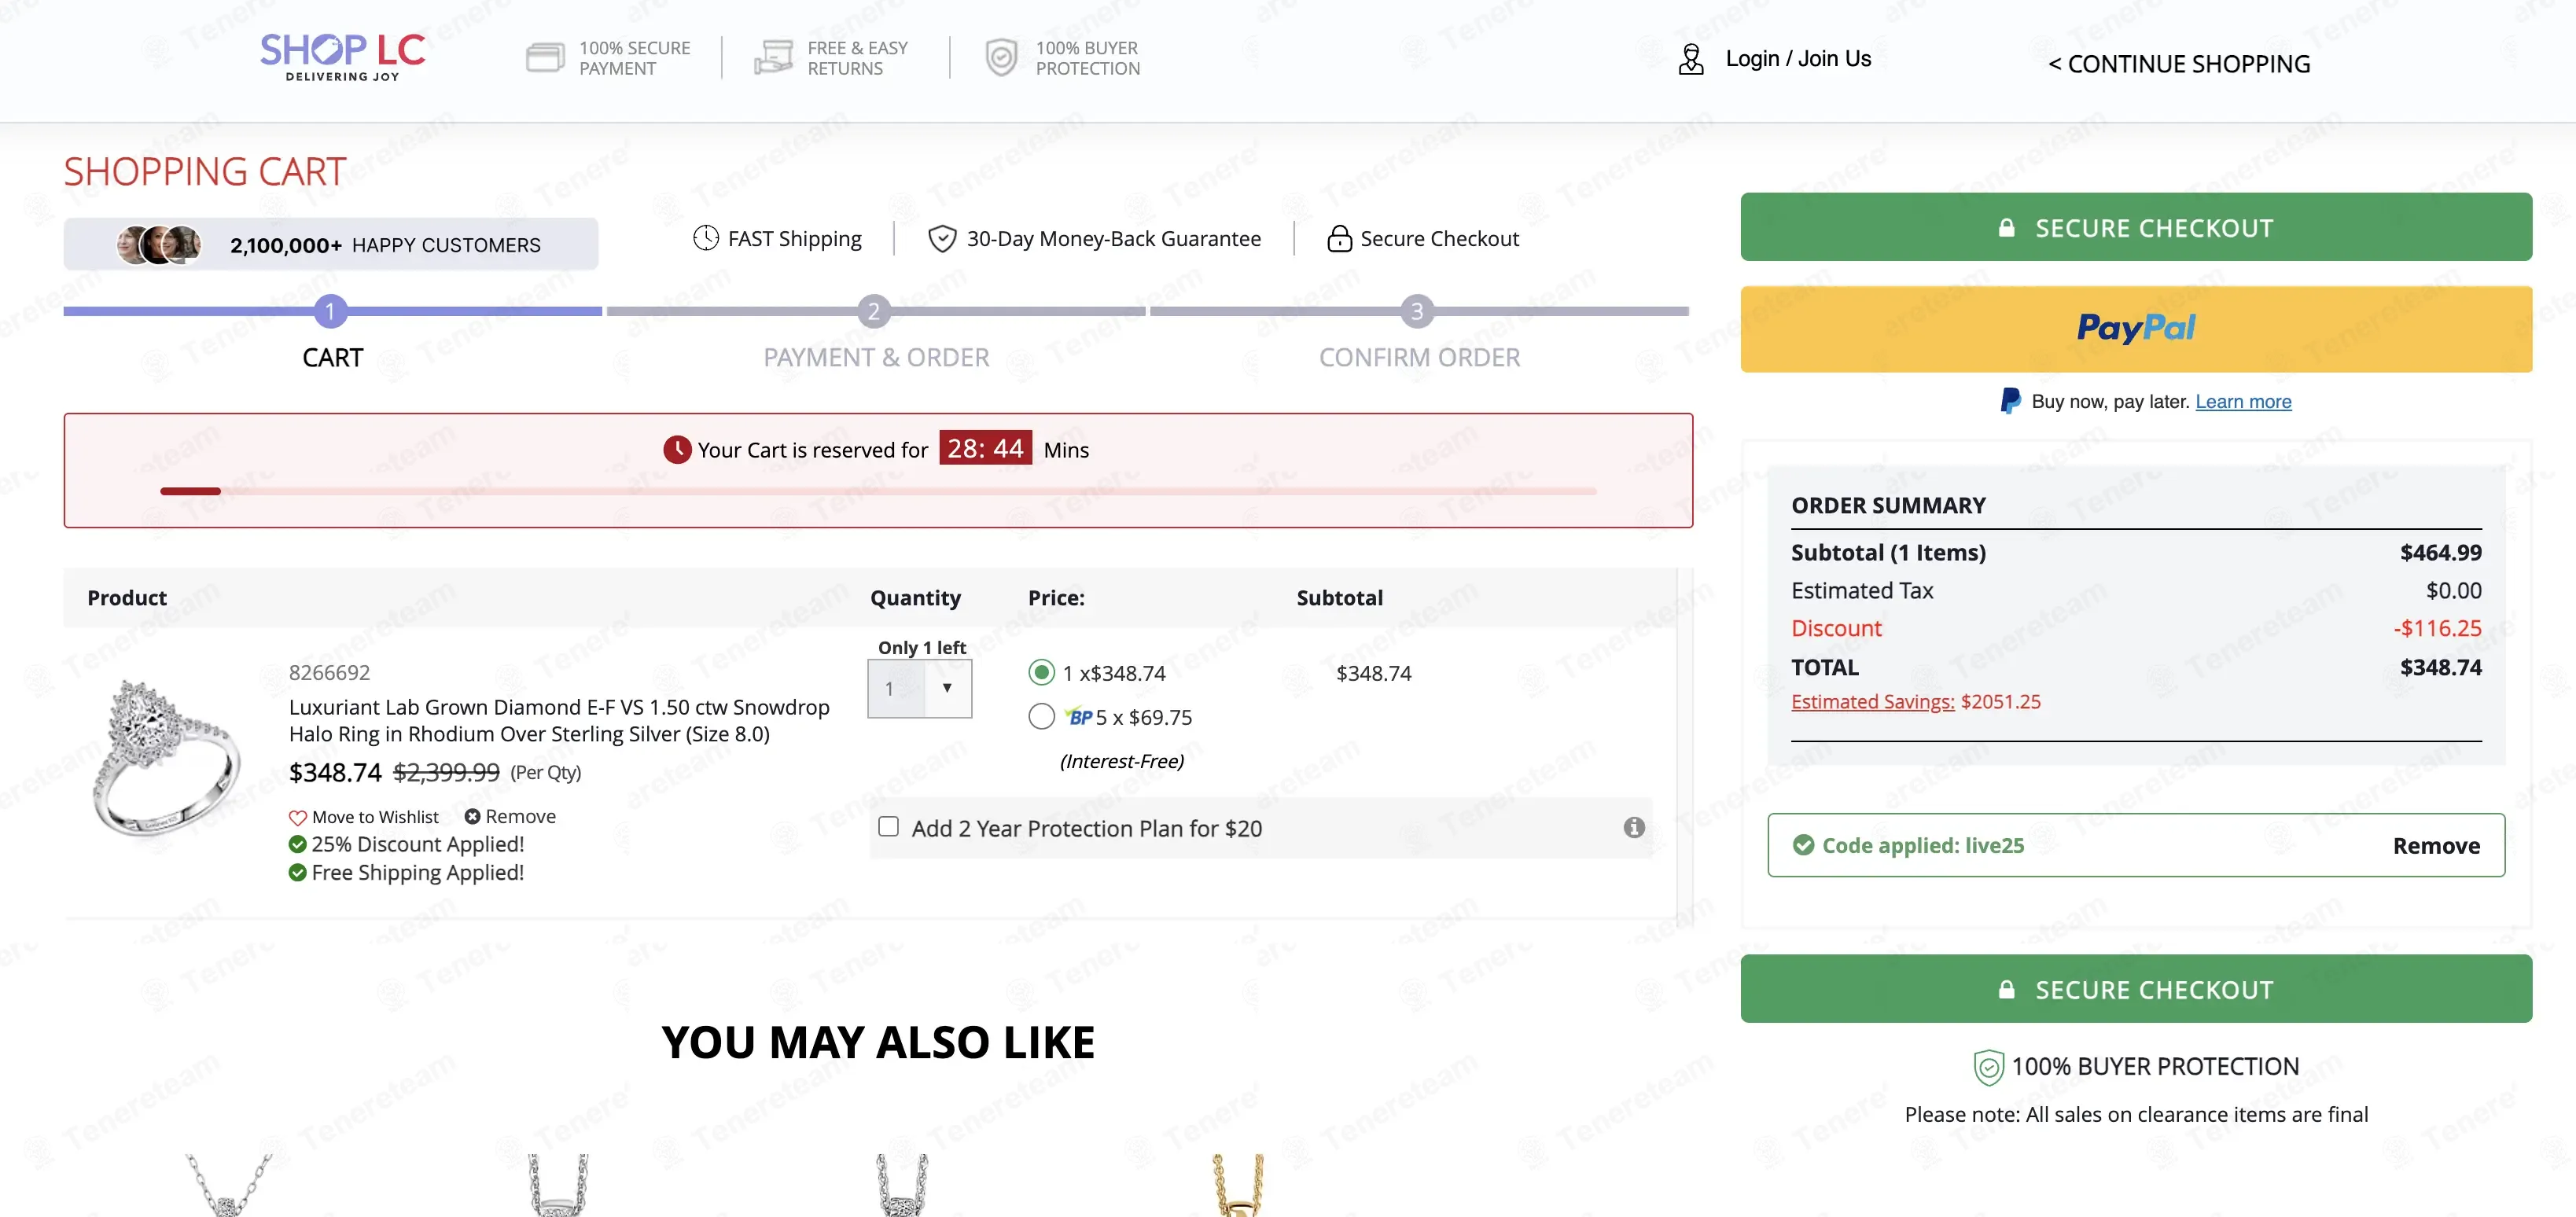
Task: Open the diamond ring product thumbnail
Action: point(166,757)
